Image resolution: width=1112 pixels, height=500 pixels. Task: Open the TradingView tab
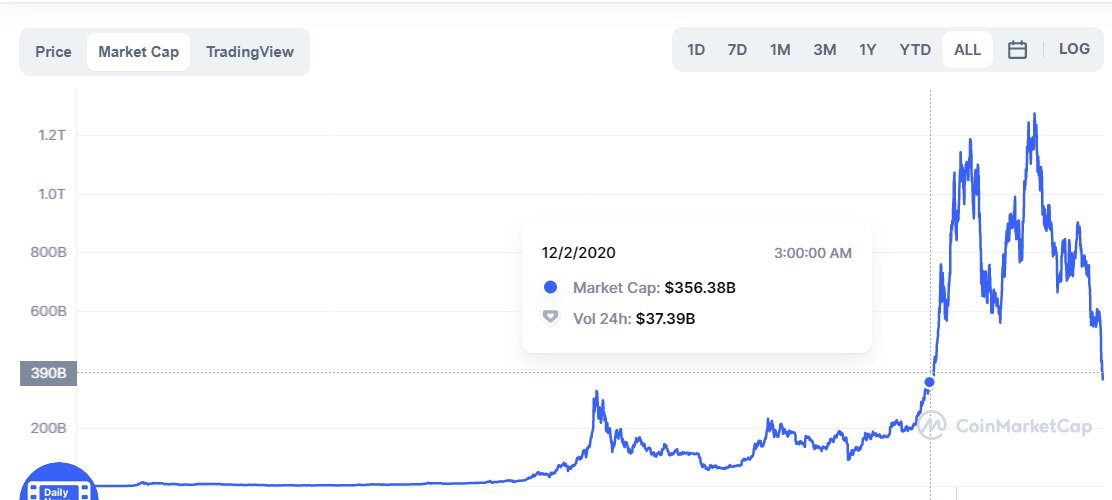pyautogui.click(x=250, y=52)
